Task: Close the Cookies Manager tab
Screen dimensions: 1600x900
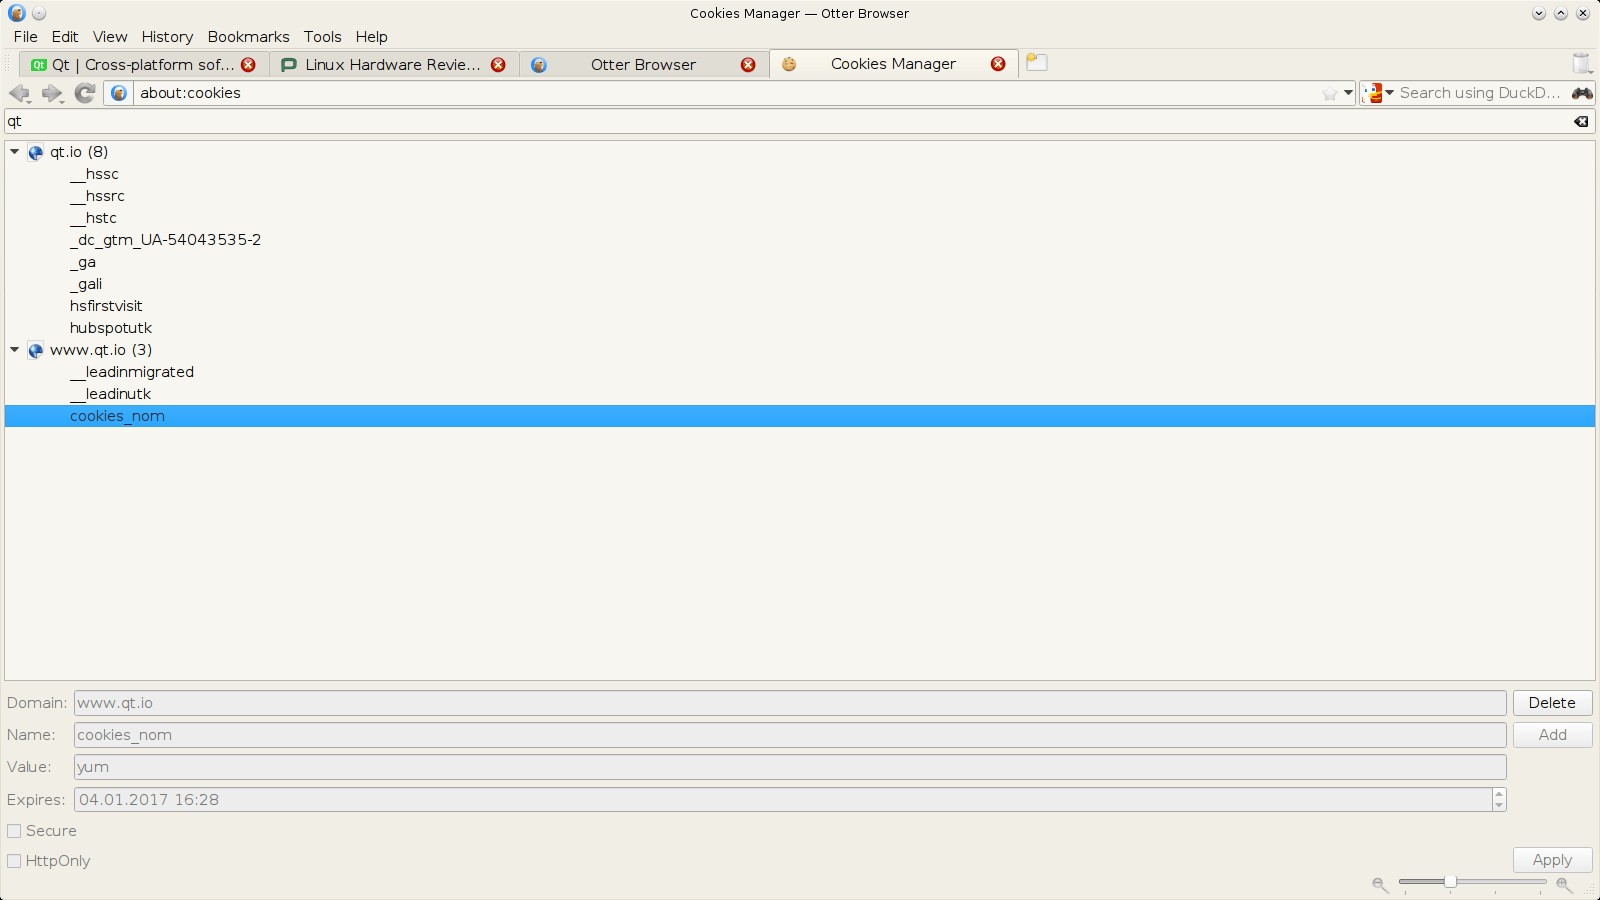Action: click(x=998, y=64)
